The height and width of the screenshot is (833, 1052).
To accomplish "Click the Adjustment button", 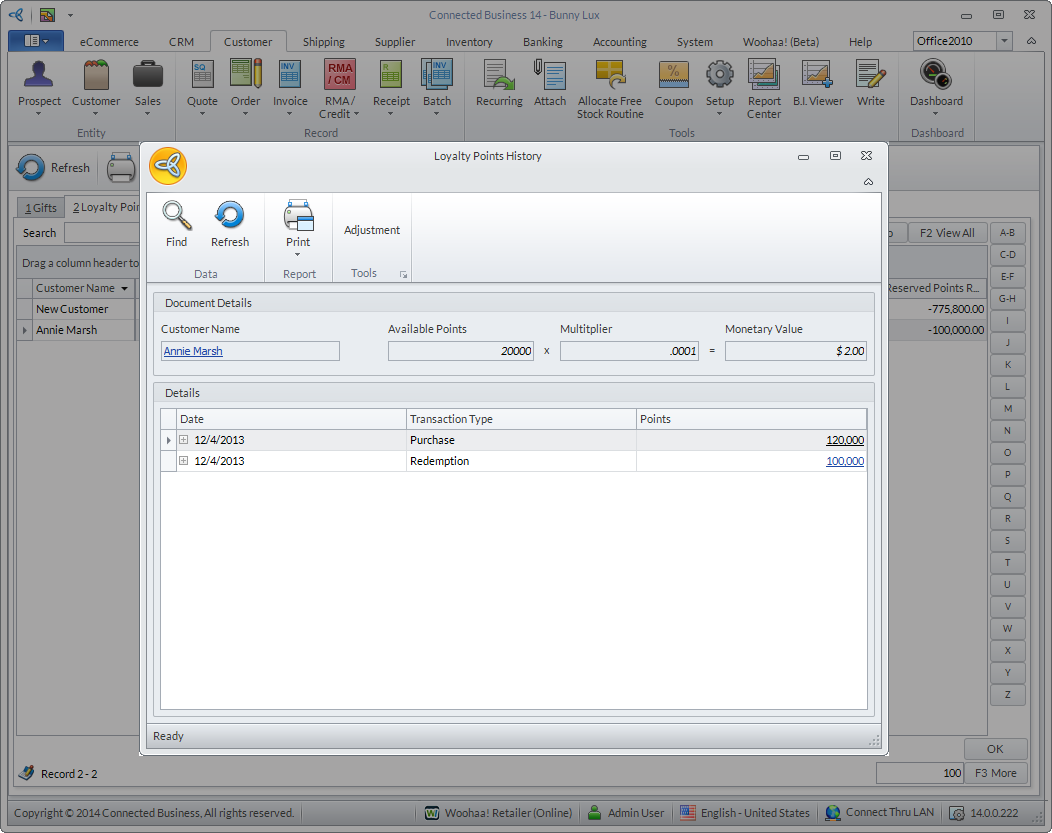I will (x=372, y=230).
